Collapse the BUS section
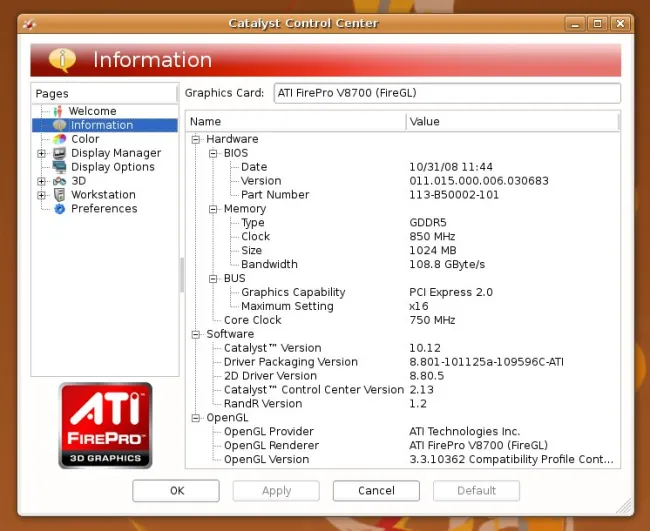 (x=213, y=279)
